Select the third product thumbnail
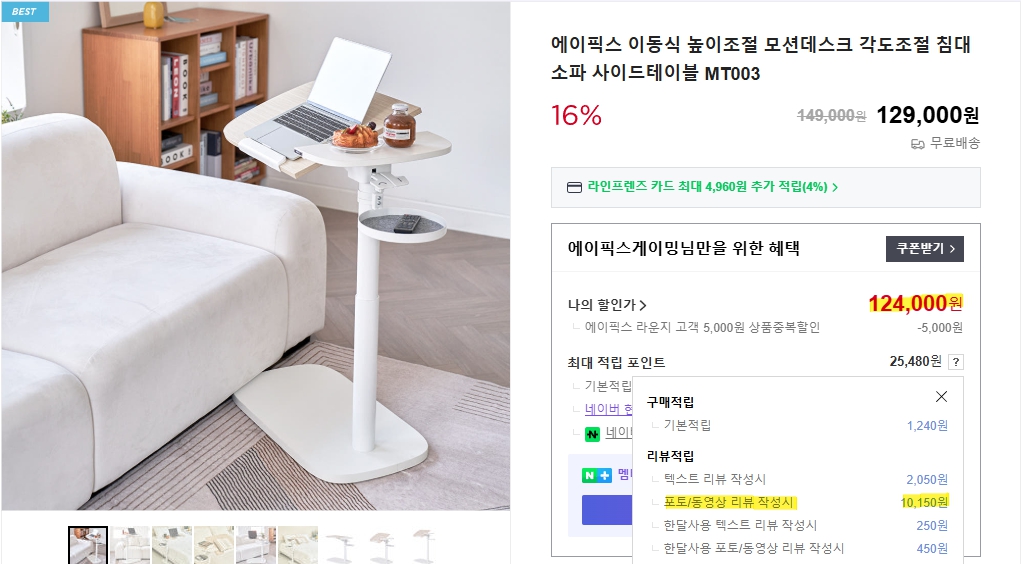The height and width of the screenshot is (564, 1022). [x=172, y=545]
